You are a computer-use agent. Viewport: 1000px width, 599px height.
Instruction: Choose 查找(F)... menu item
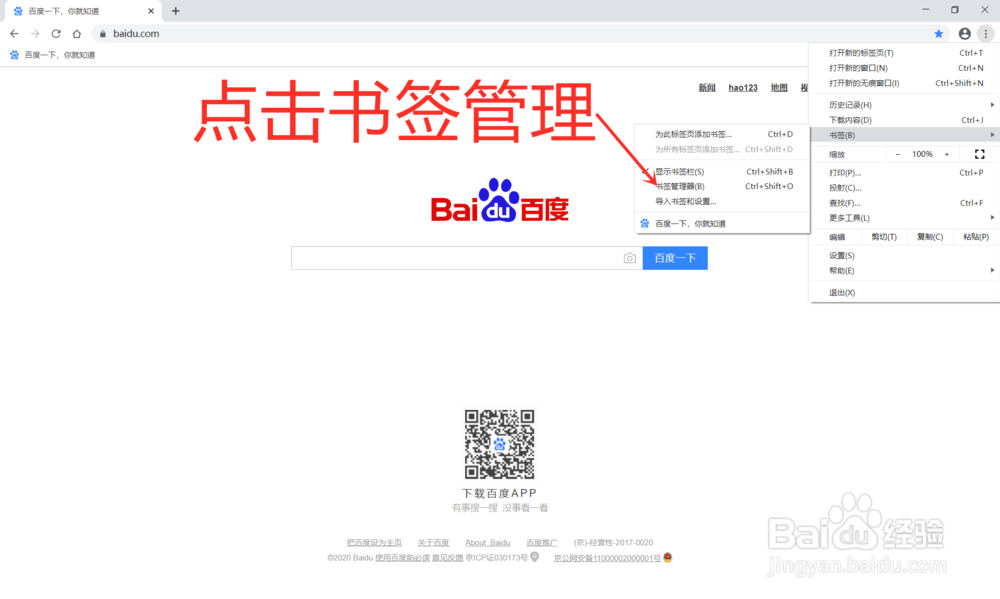pyautogui.click(x=904, y=203)
